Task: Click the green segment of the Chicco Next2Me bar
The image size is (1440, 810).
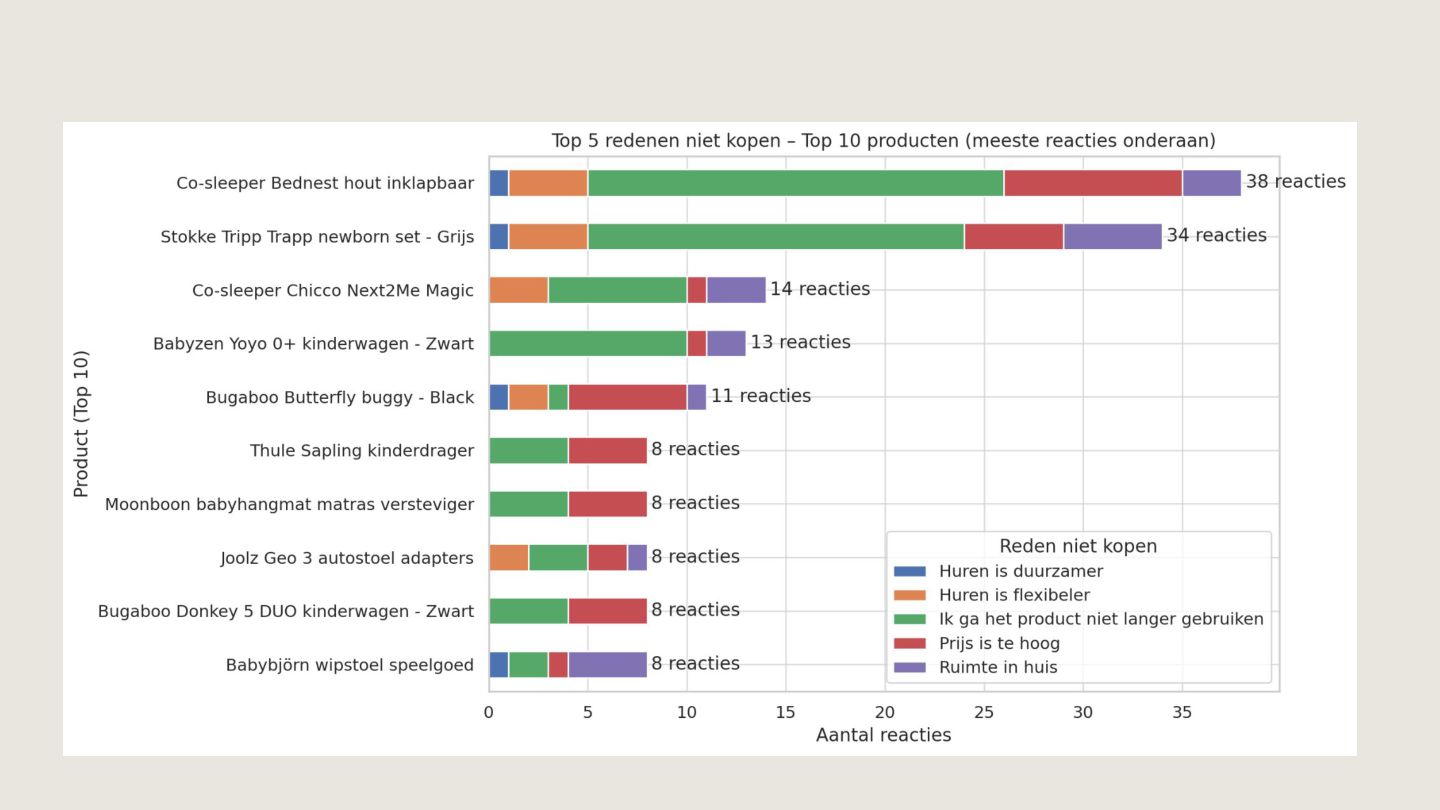Action: click(x=617, y=290)
